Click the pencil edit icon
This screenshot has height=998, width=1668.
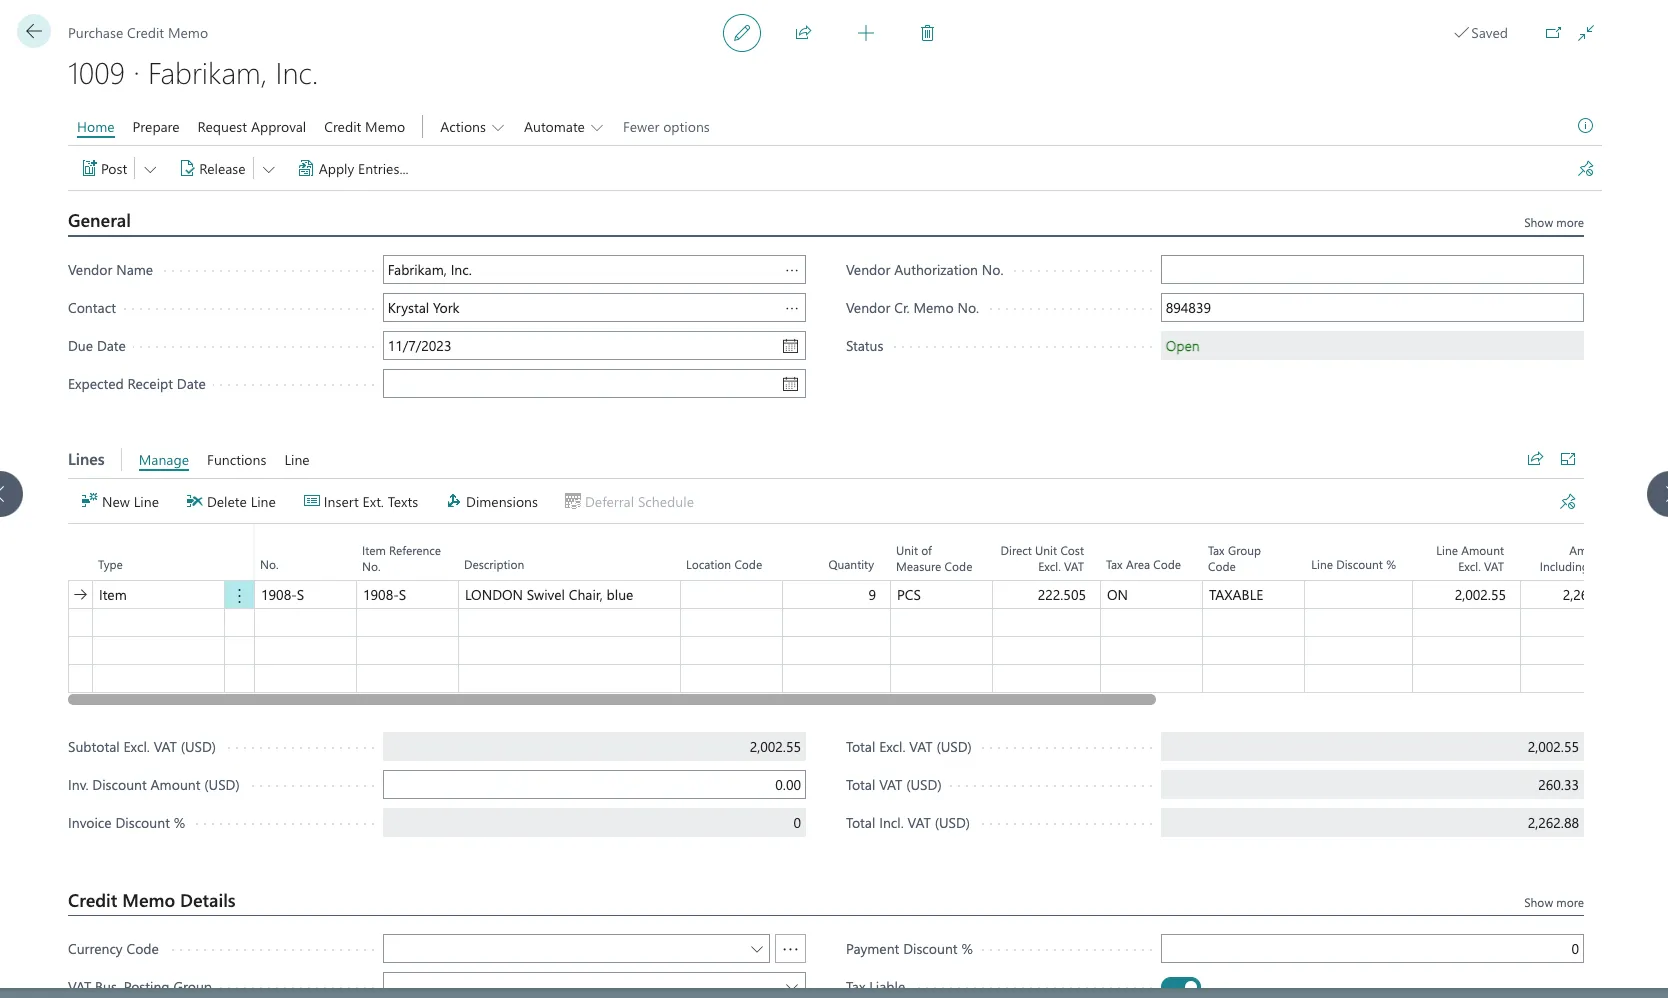coord(742,33)
